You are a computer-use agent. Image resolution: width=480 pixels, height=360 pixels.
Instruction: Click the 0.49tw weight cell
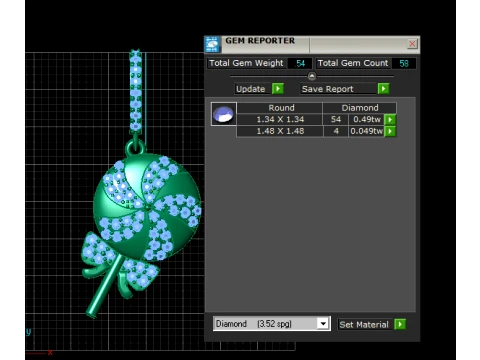366,119
